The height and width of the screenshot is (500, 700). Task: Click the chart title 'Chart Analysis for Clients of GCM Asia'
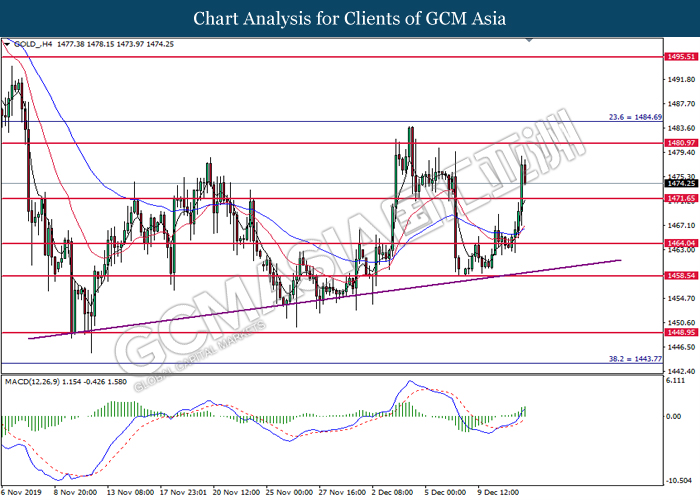(x=349, y=18)
